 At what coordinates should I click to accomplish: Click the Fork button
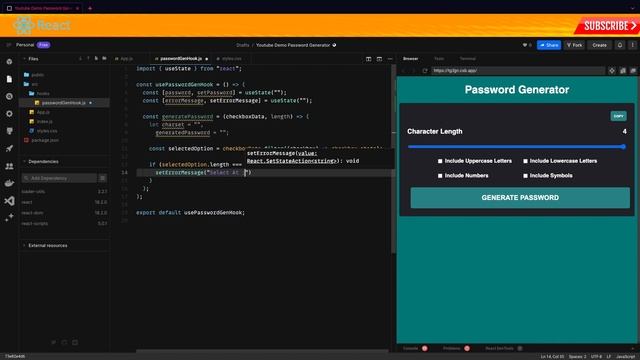tap(575, 45)
